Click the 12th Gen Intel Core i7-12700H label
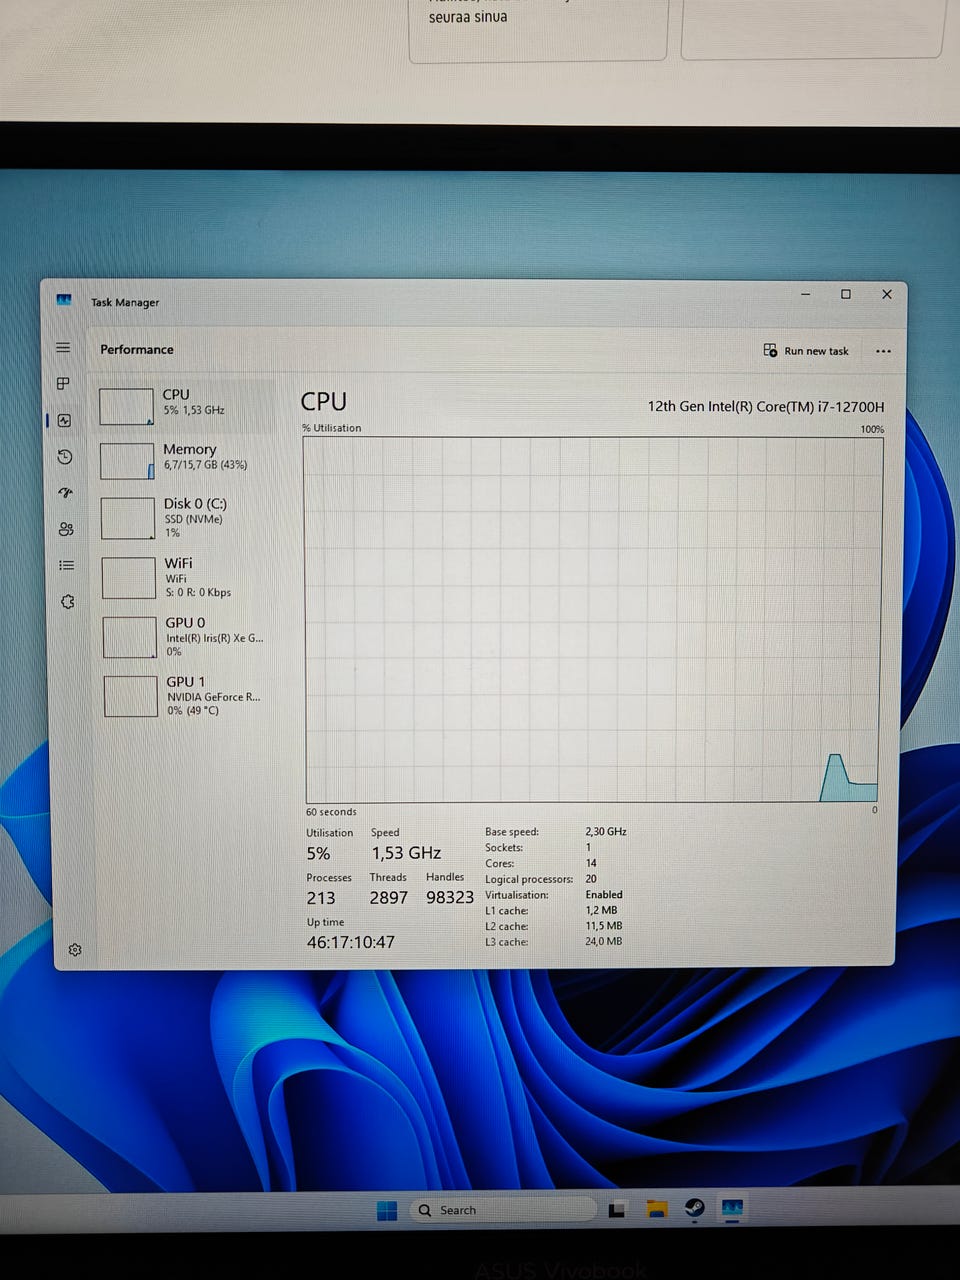 [x=766, y=406]
